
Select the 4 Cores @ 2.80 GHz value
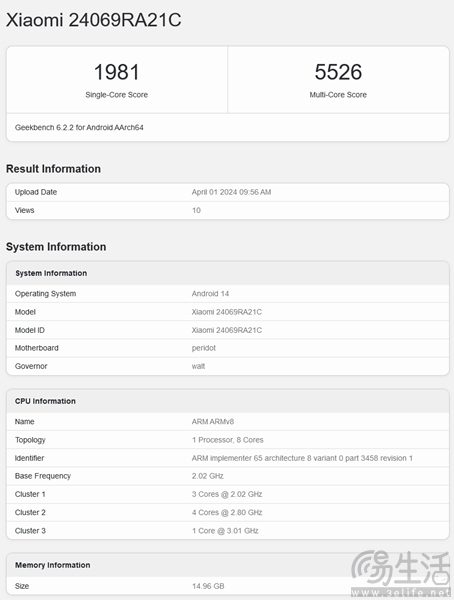pyautogui.click(x=227, y=512)
